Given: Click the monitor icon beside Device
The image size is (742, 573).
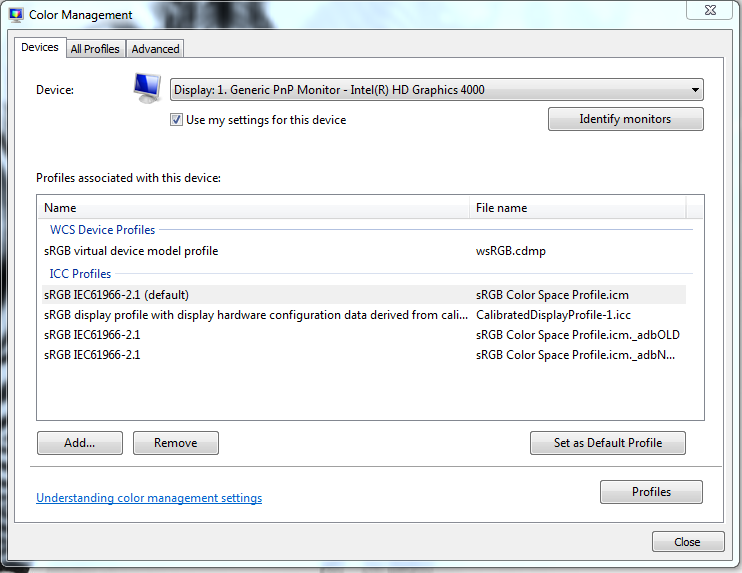Looking at the screenshot, I should point(147,88).
